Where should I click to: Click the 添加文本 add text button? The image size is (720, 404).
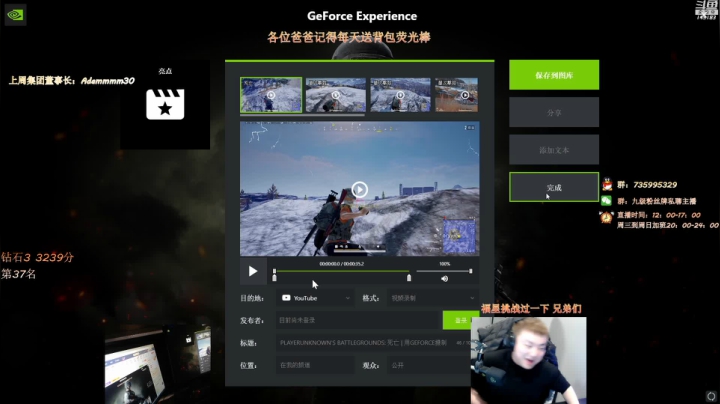tap(554, 150)
